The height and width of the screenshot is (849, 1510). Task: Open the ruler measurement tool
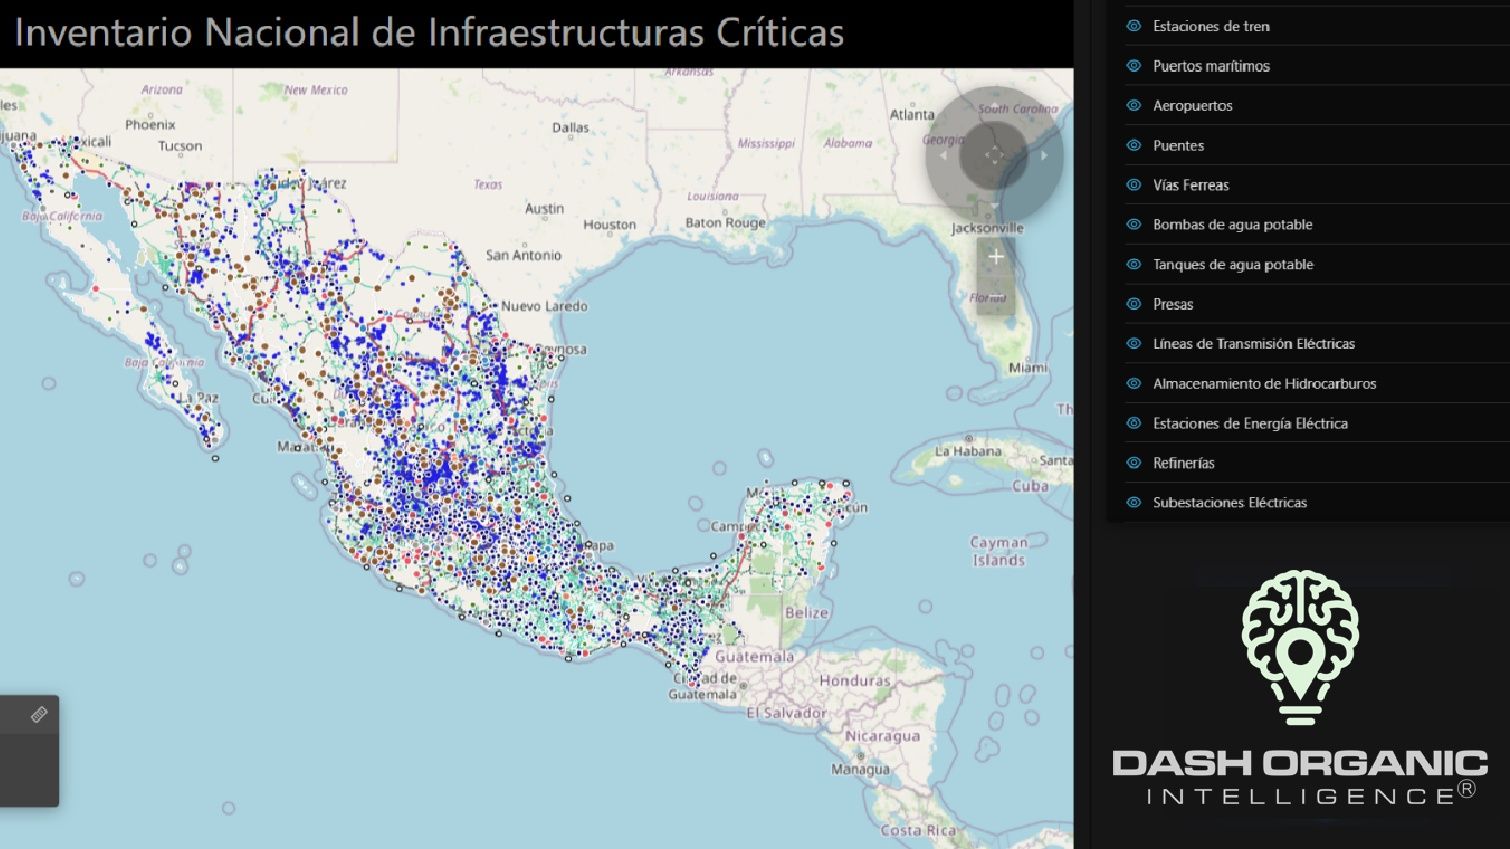point(39,715)
